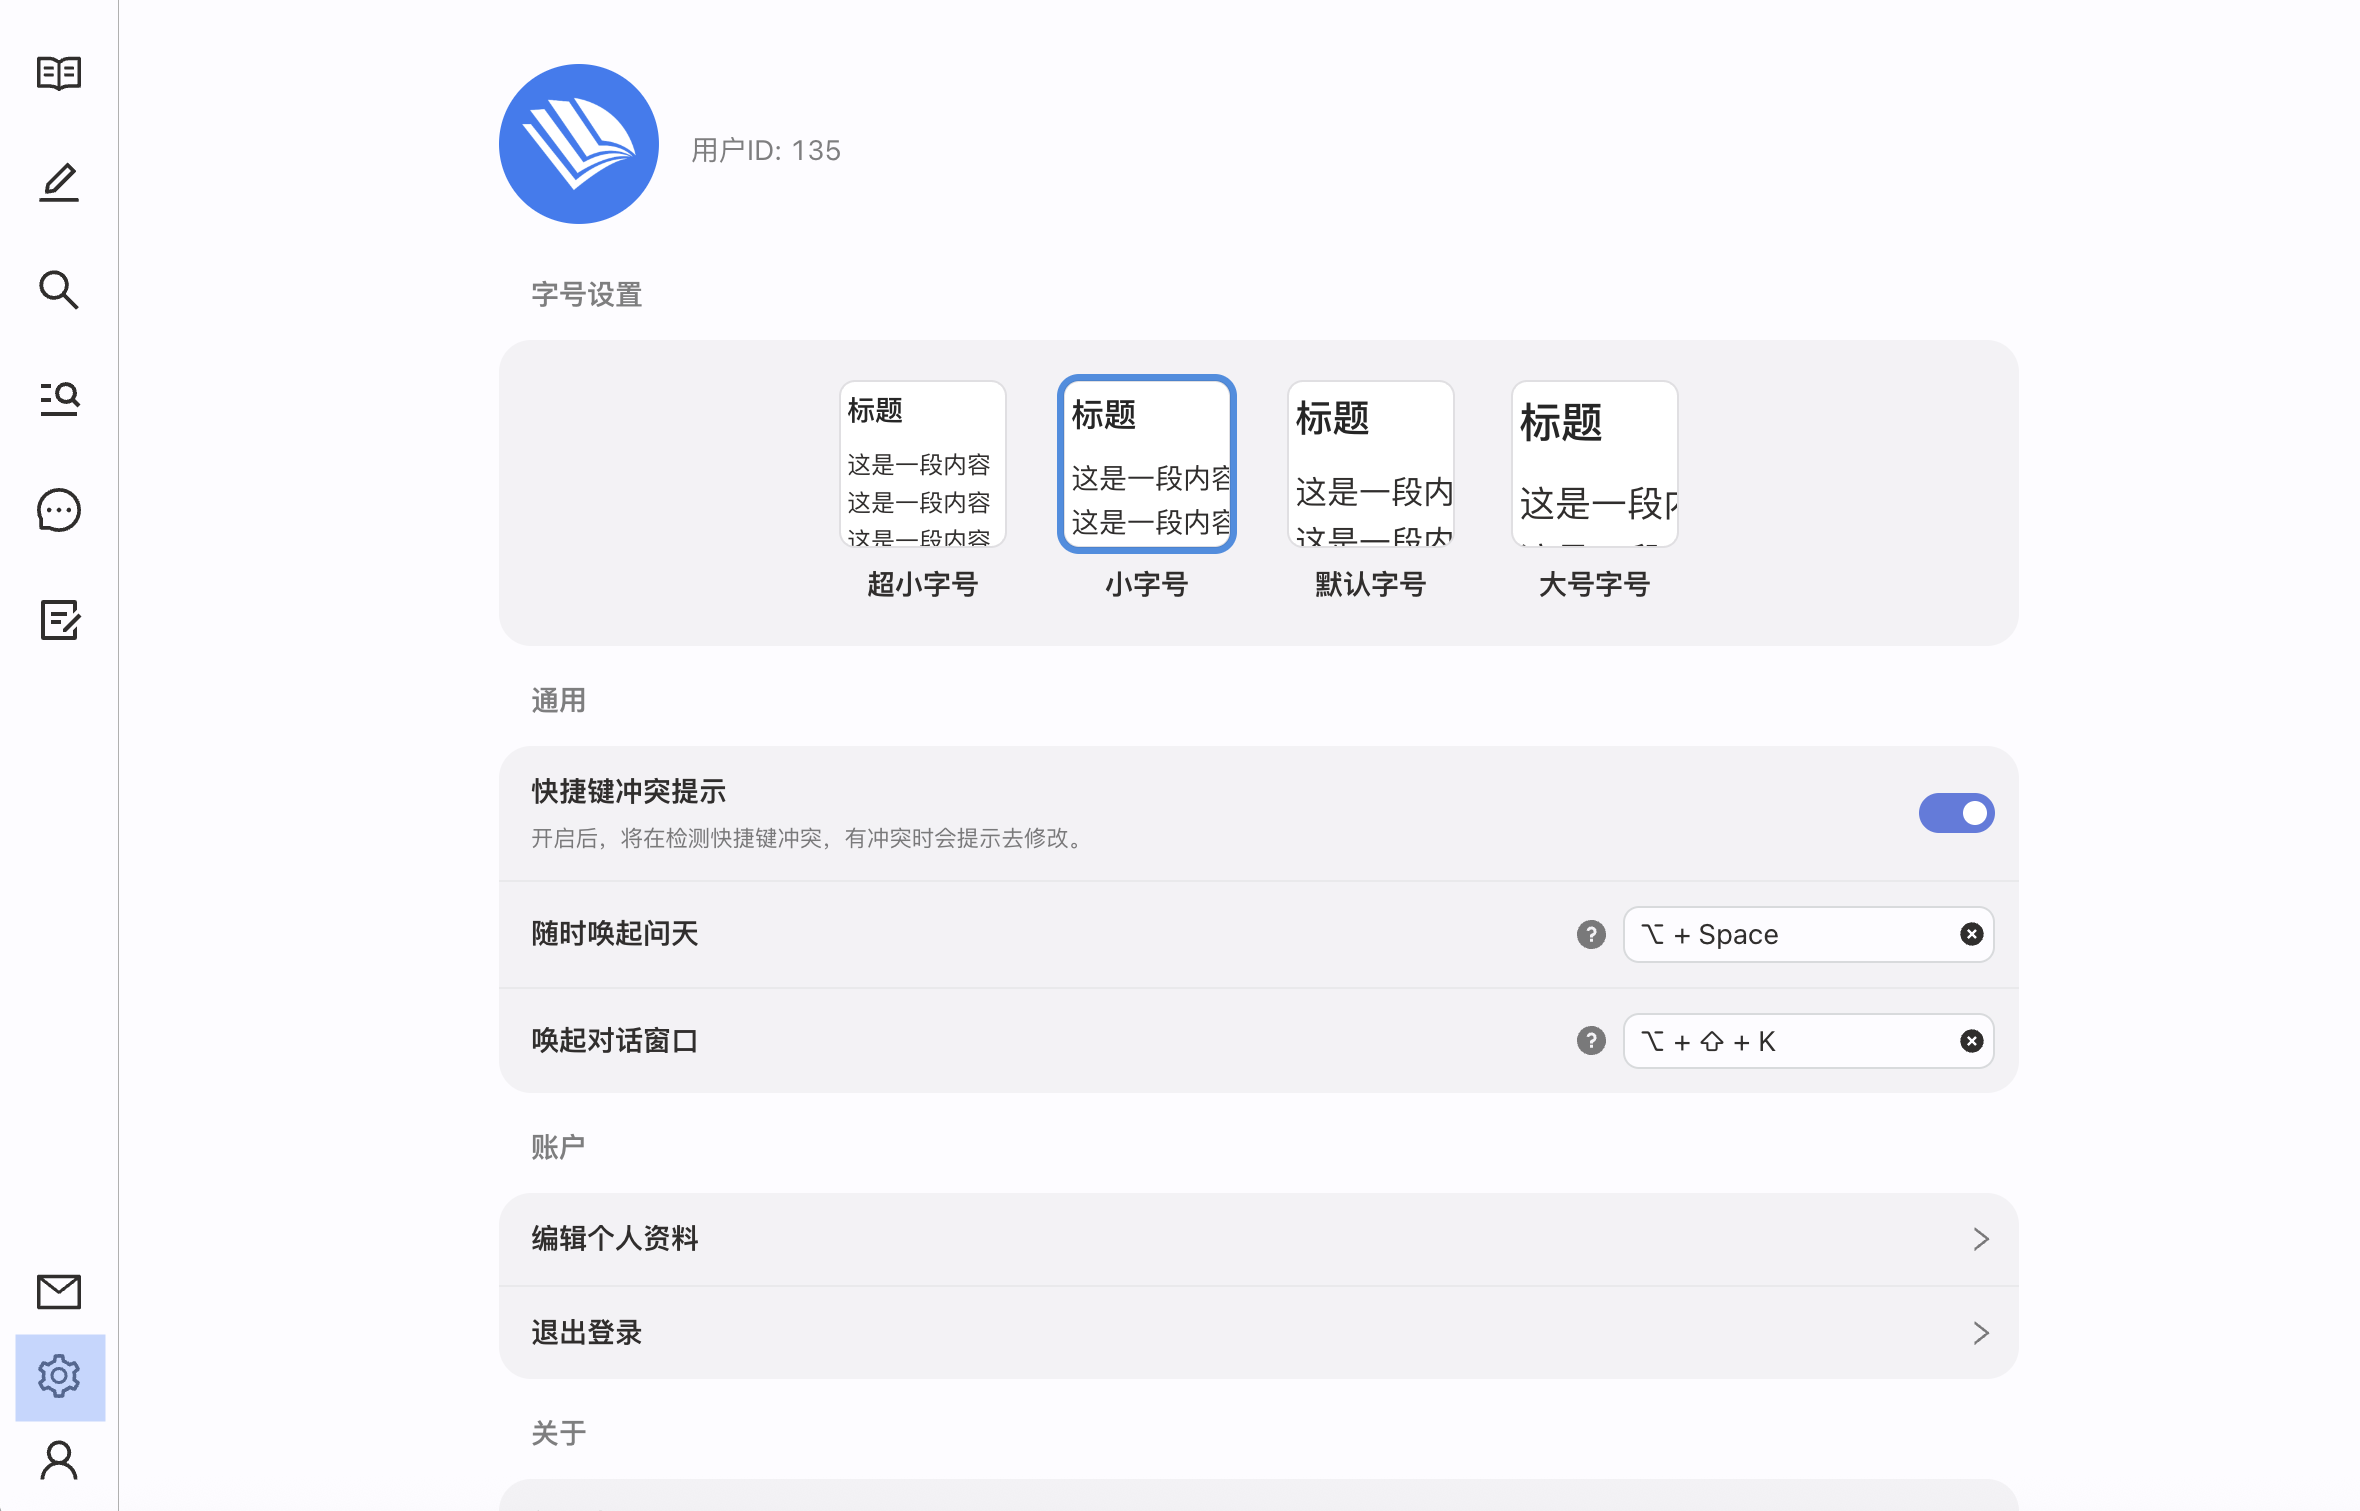Open the chat bubble icon in sidebar

59,510
